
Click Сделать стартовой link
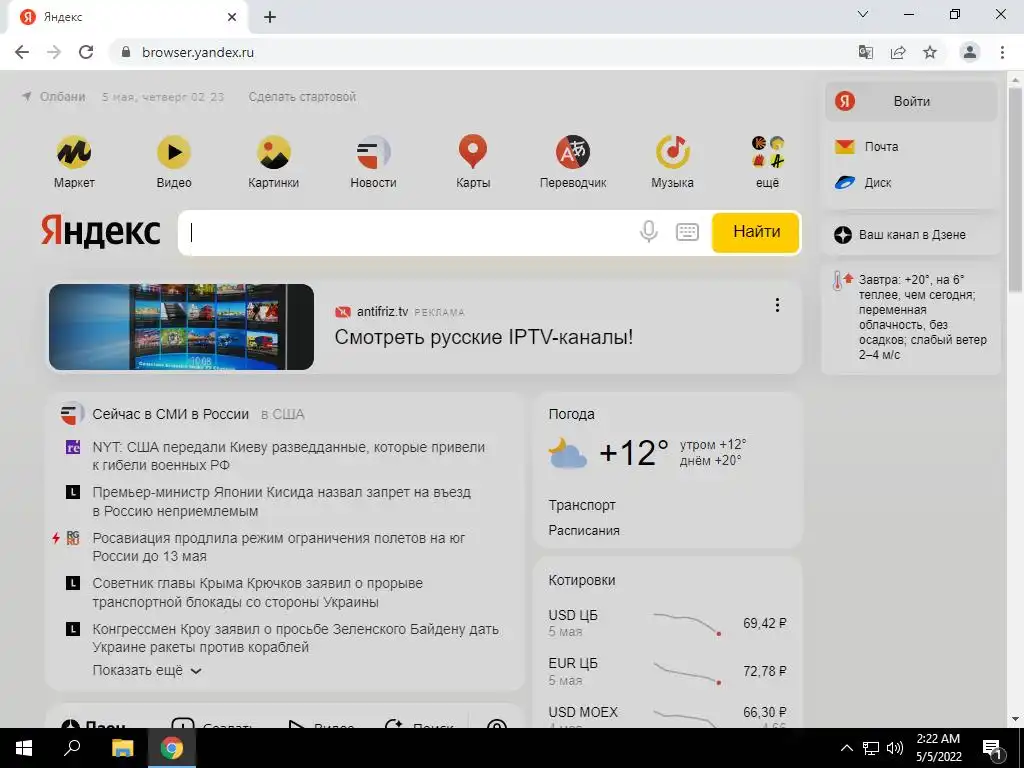point(302,97)
